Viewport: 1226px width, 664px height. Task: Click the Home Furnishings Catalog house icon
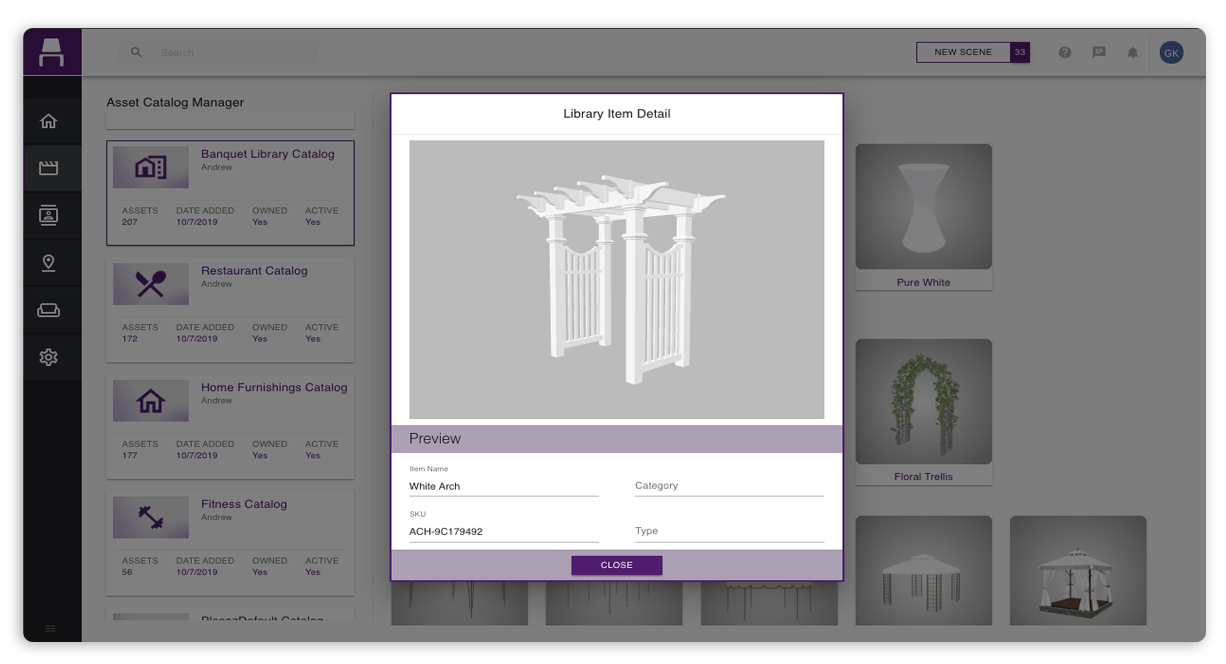coord(150,401)
